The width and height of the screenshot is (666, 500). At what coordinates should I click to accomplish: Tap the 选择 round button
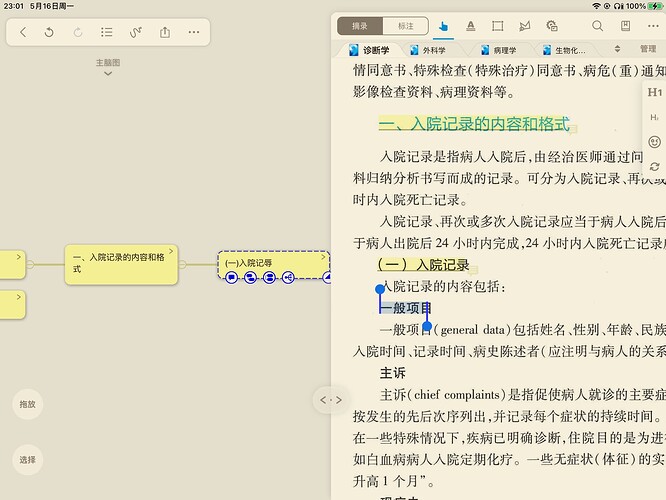[x=28, y=460]
